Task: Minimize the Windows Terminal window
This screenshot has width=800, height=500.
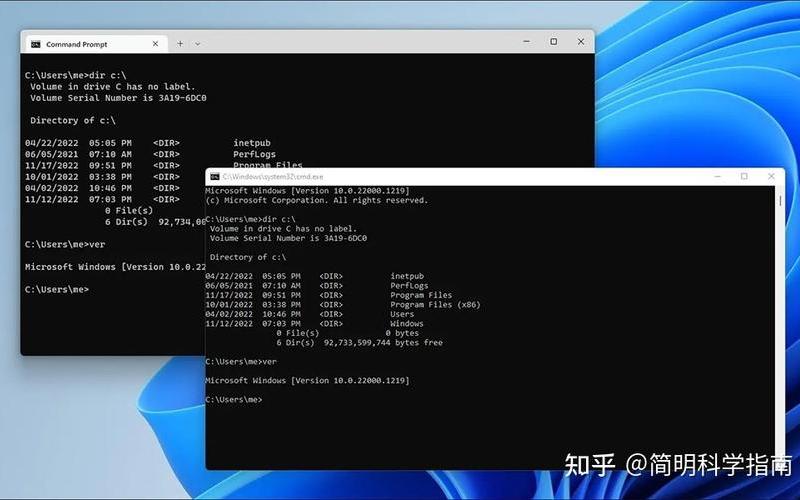Action: tap(527, 41)
